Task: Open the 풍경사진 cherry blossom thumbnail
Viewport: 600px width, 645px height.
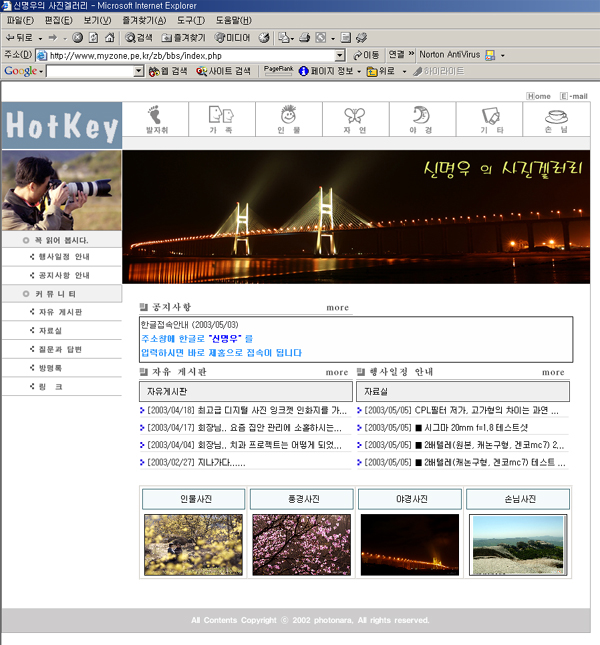Action: pos(301,543)
